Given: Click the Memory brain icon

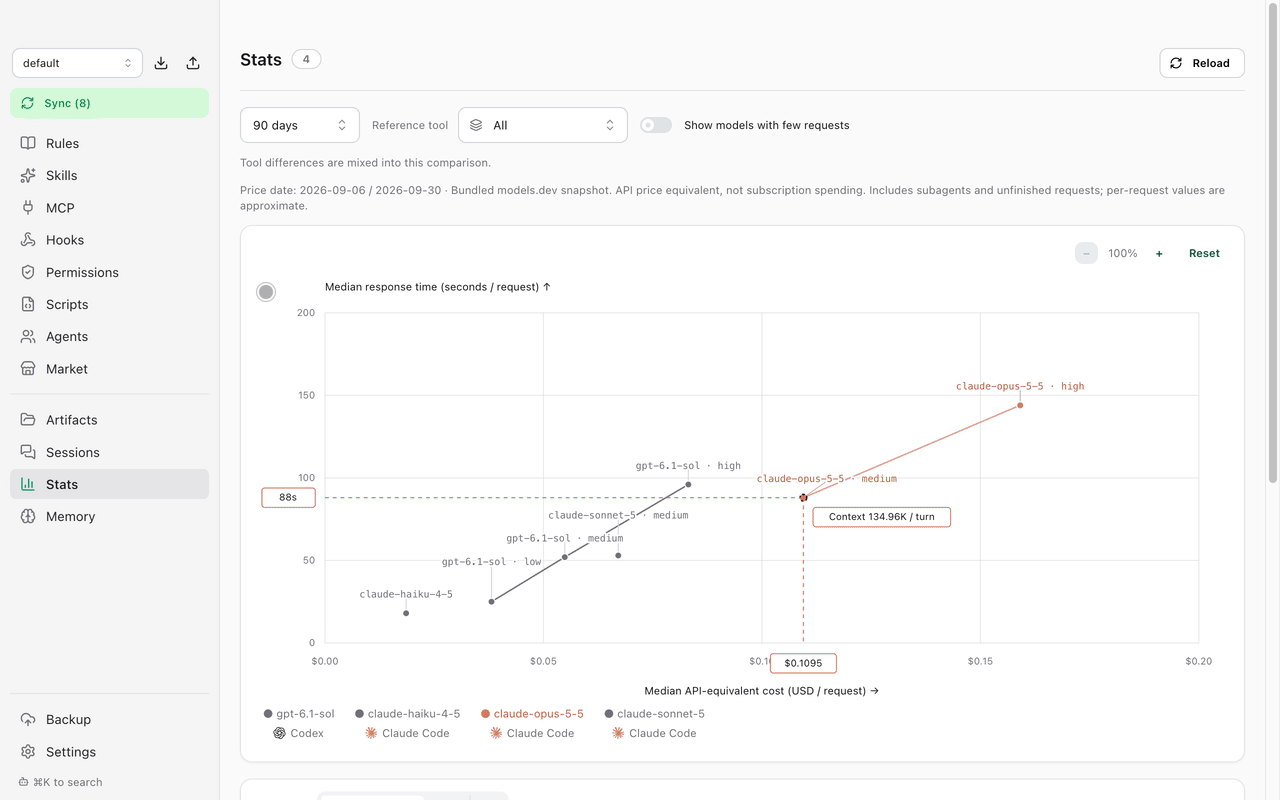Looking at the screenshot, I should click(28, 516).
